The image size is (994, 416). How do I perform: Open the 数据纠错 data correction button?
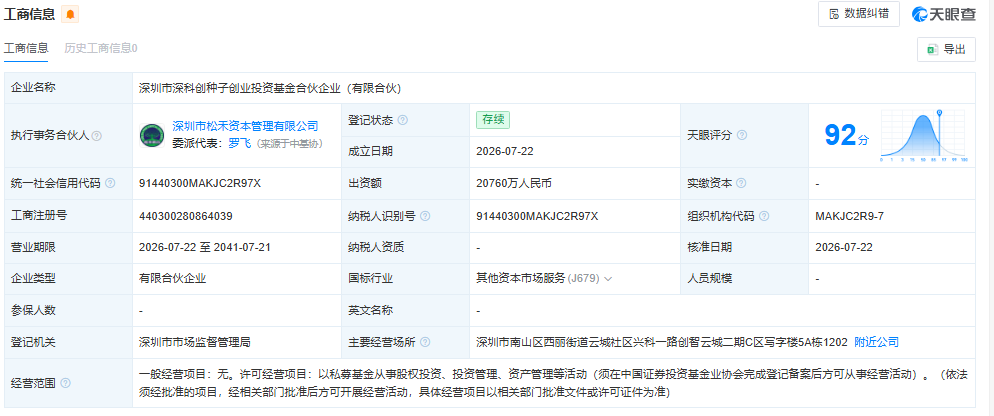[x=859, y=14]
